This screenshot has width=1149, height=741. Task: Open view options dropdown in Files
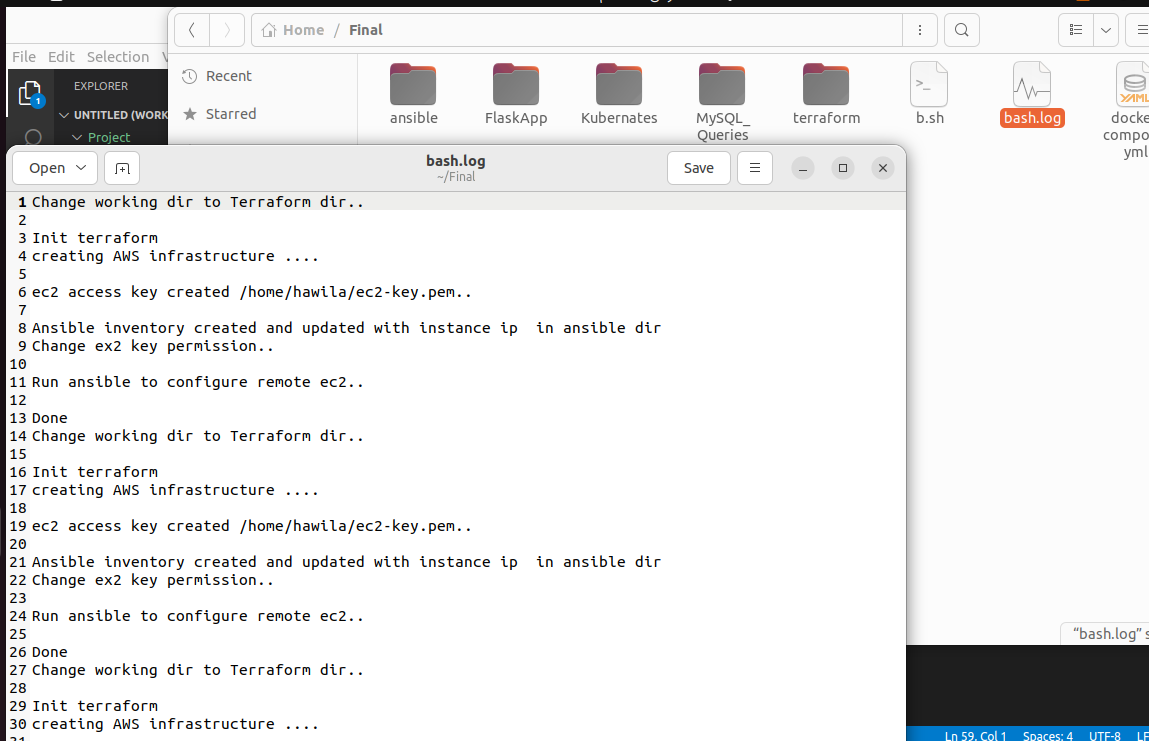pos(1106,30)
